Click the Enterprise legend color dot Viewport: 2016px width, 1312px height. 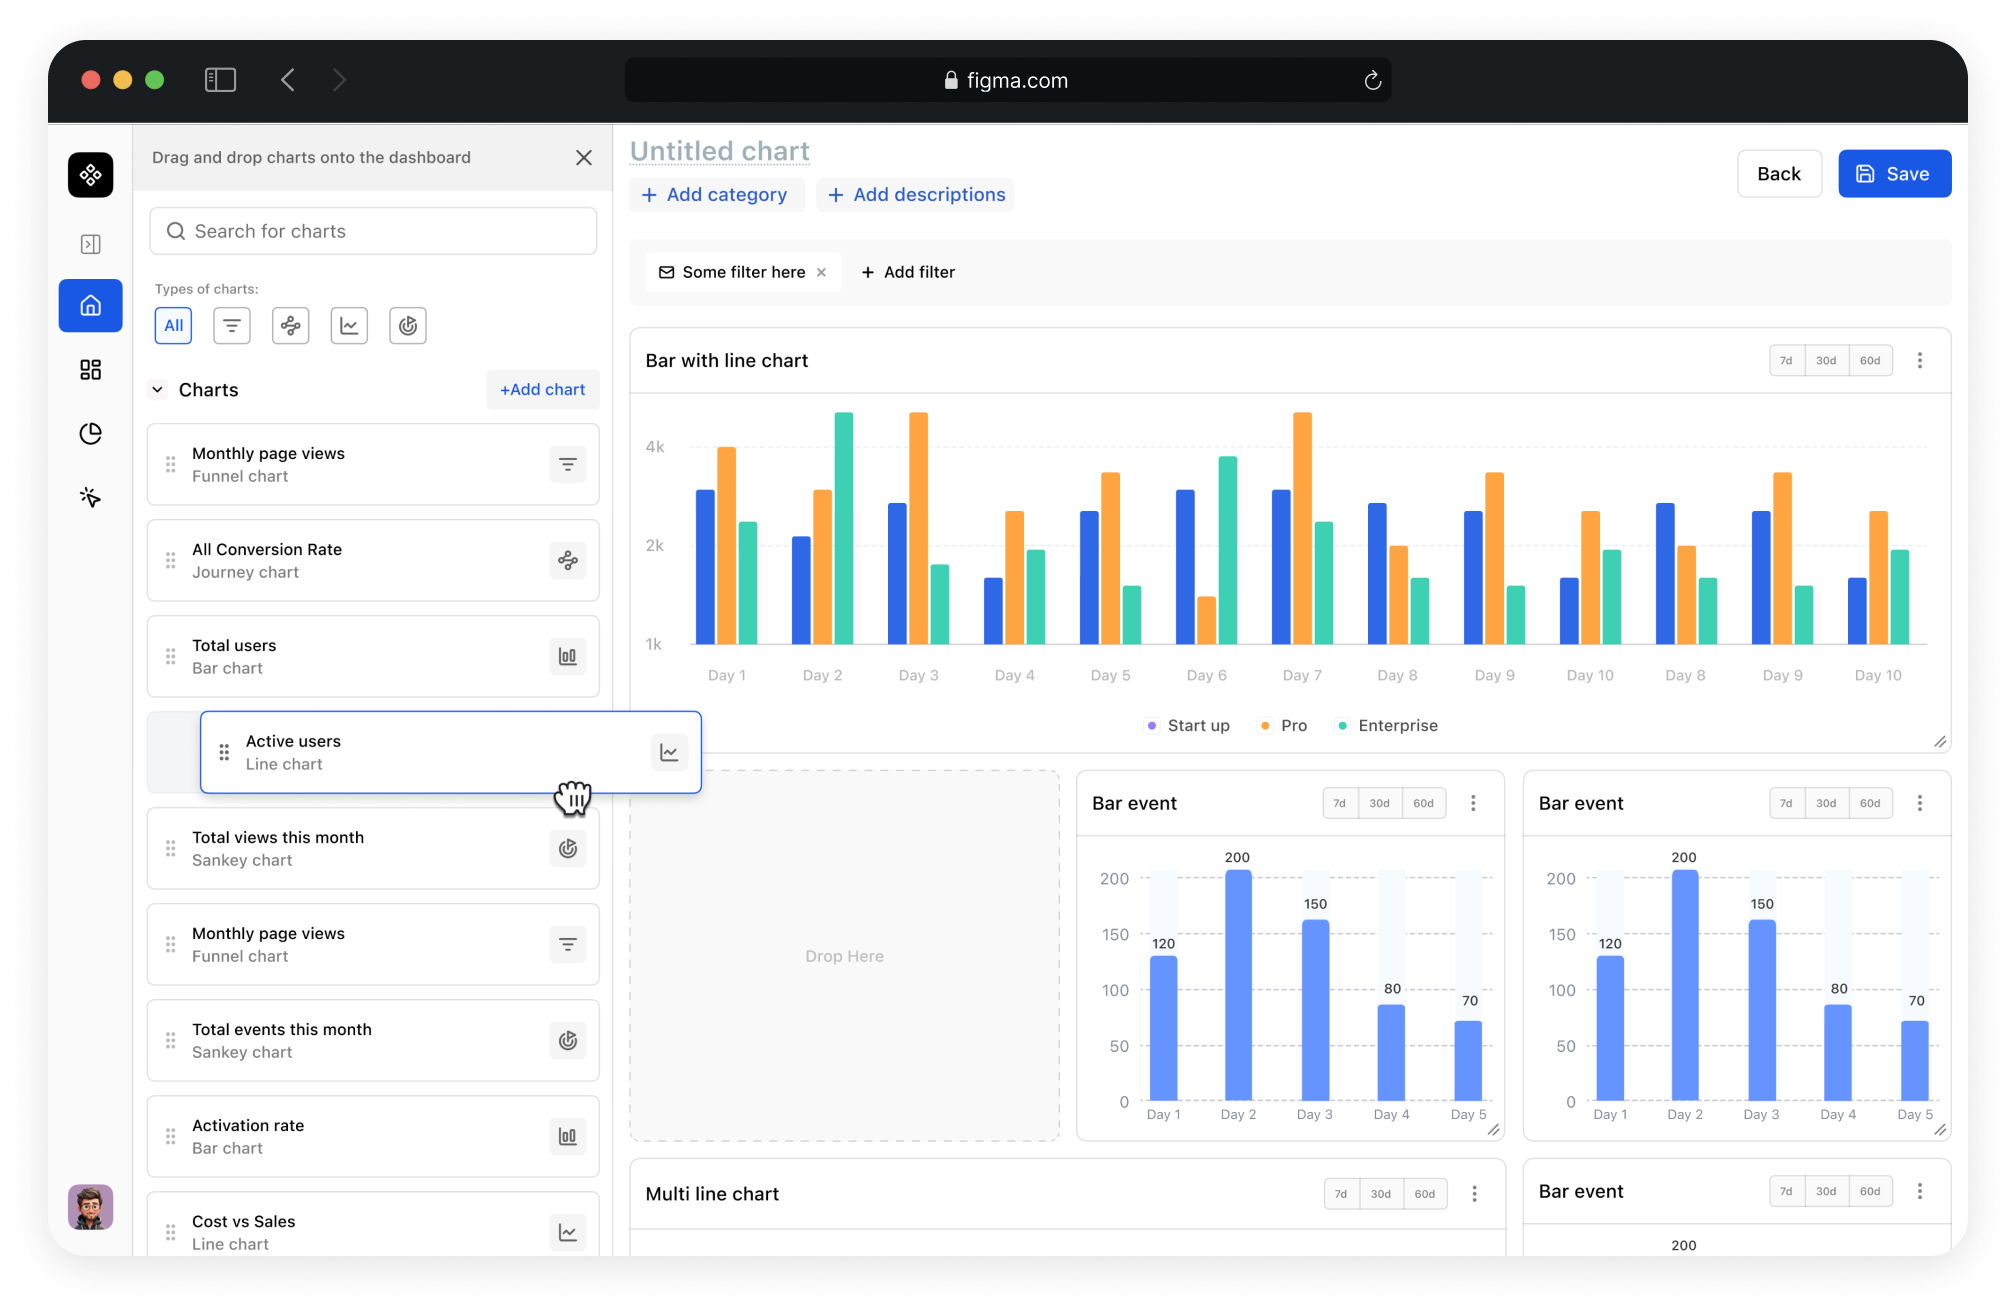(1342, 726)
